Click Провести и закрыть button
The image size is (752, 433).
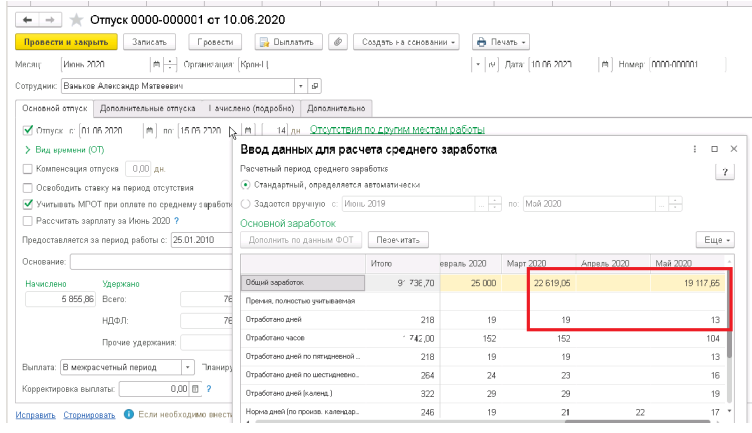click(x=66, y=42)
